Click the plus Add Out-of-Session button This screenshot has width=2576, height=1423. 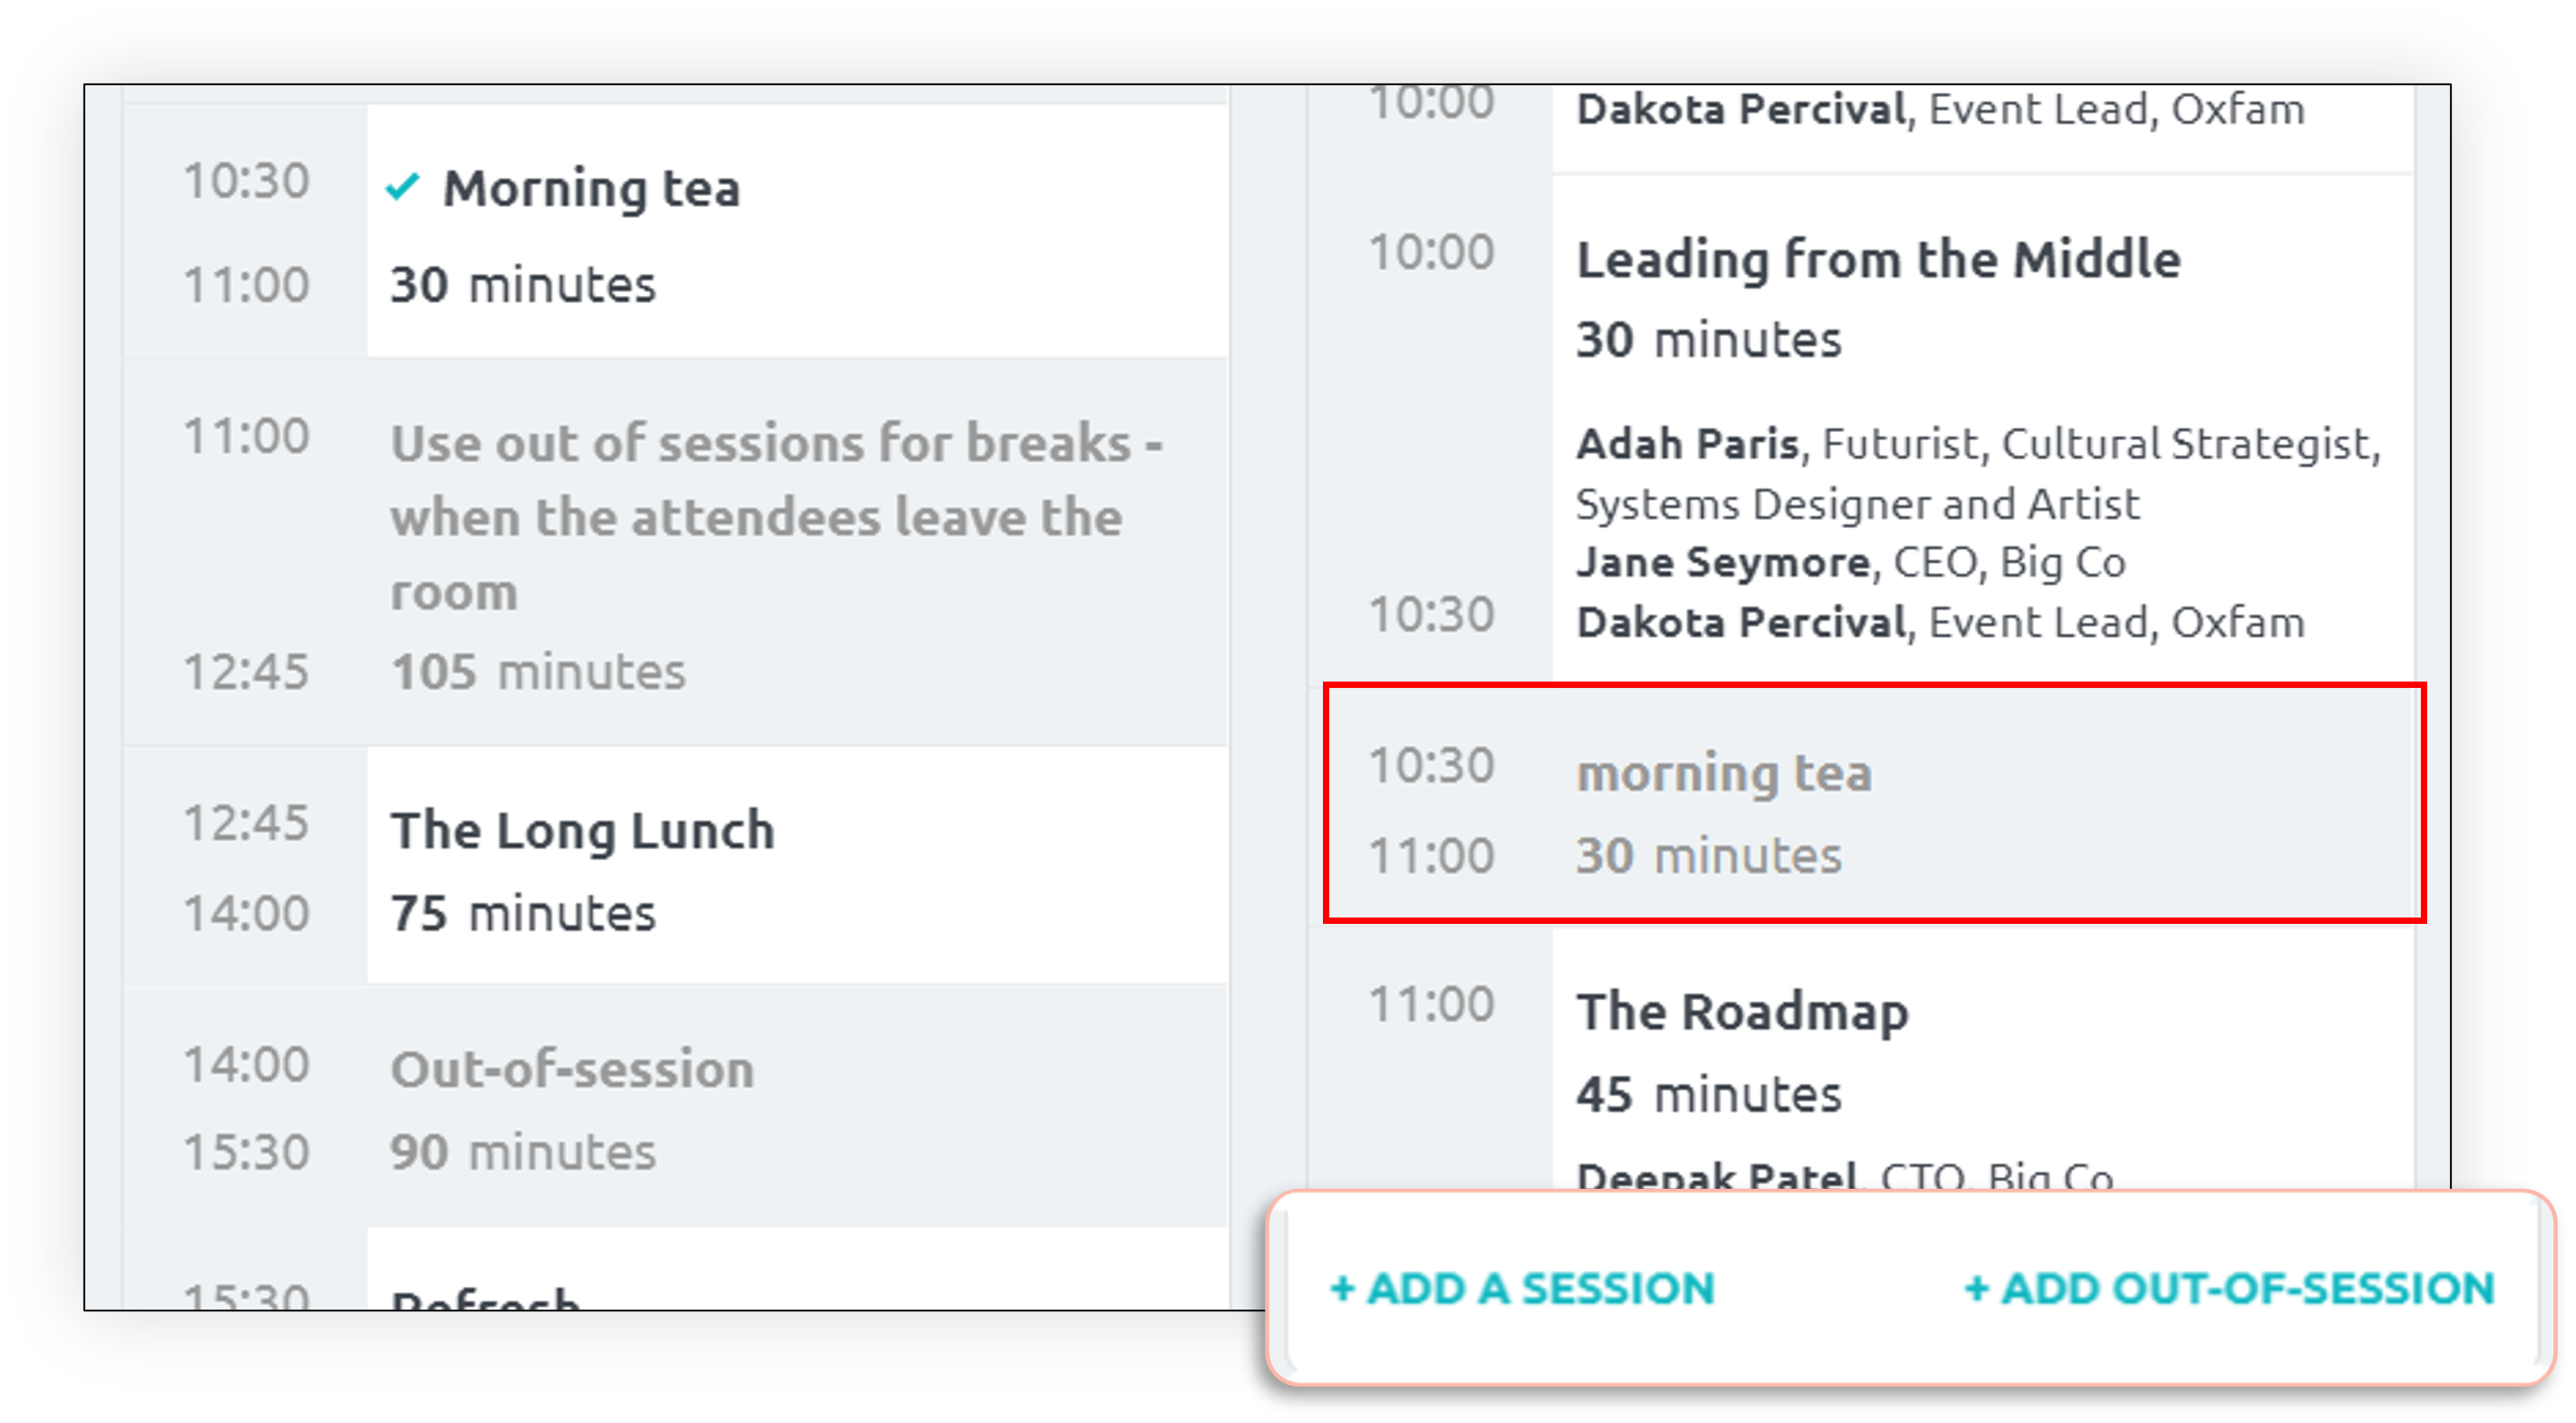click(2229, 1288)
